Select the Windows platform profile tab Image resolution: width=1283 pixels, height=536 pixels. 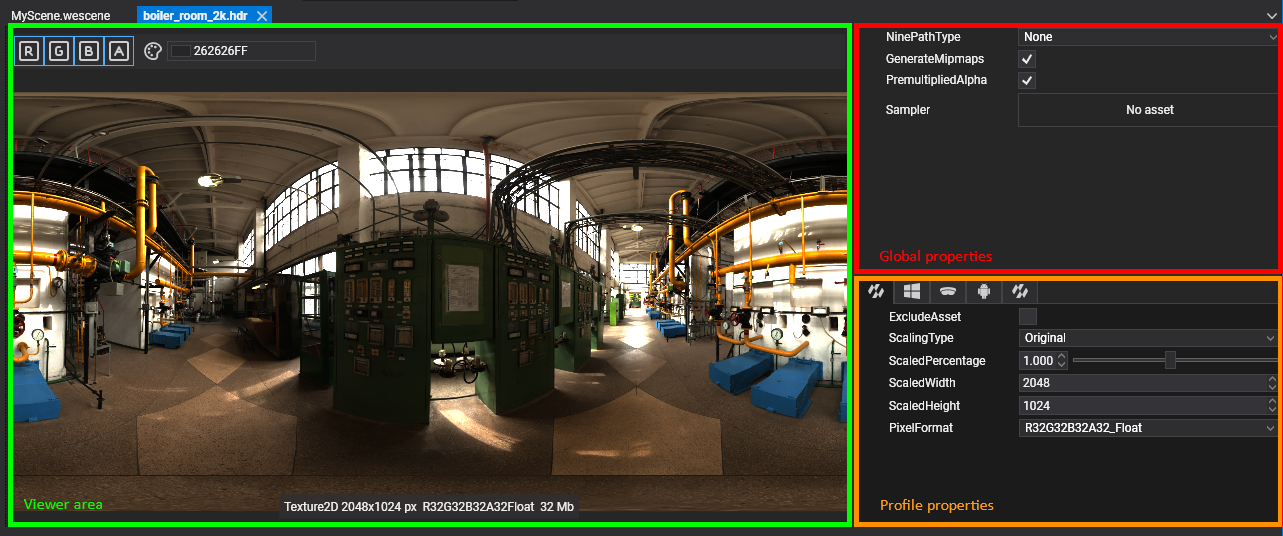[911, 291]
